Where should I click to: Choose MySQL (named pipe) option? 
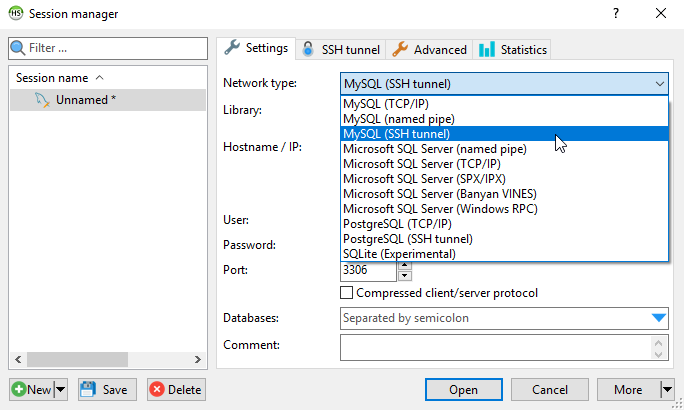(x=504, y=119)
